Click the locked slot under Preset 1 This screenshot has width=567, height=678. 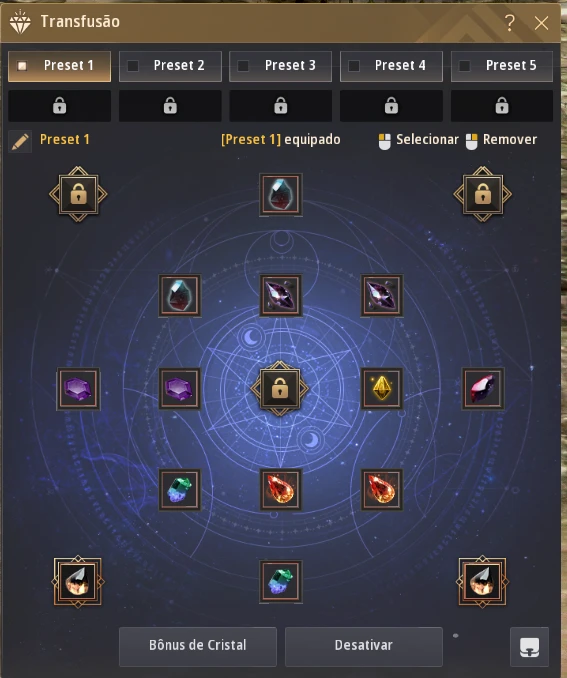pyautogui.click(x=60, y=106)
